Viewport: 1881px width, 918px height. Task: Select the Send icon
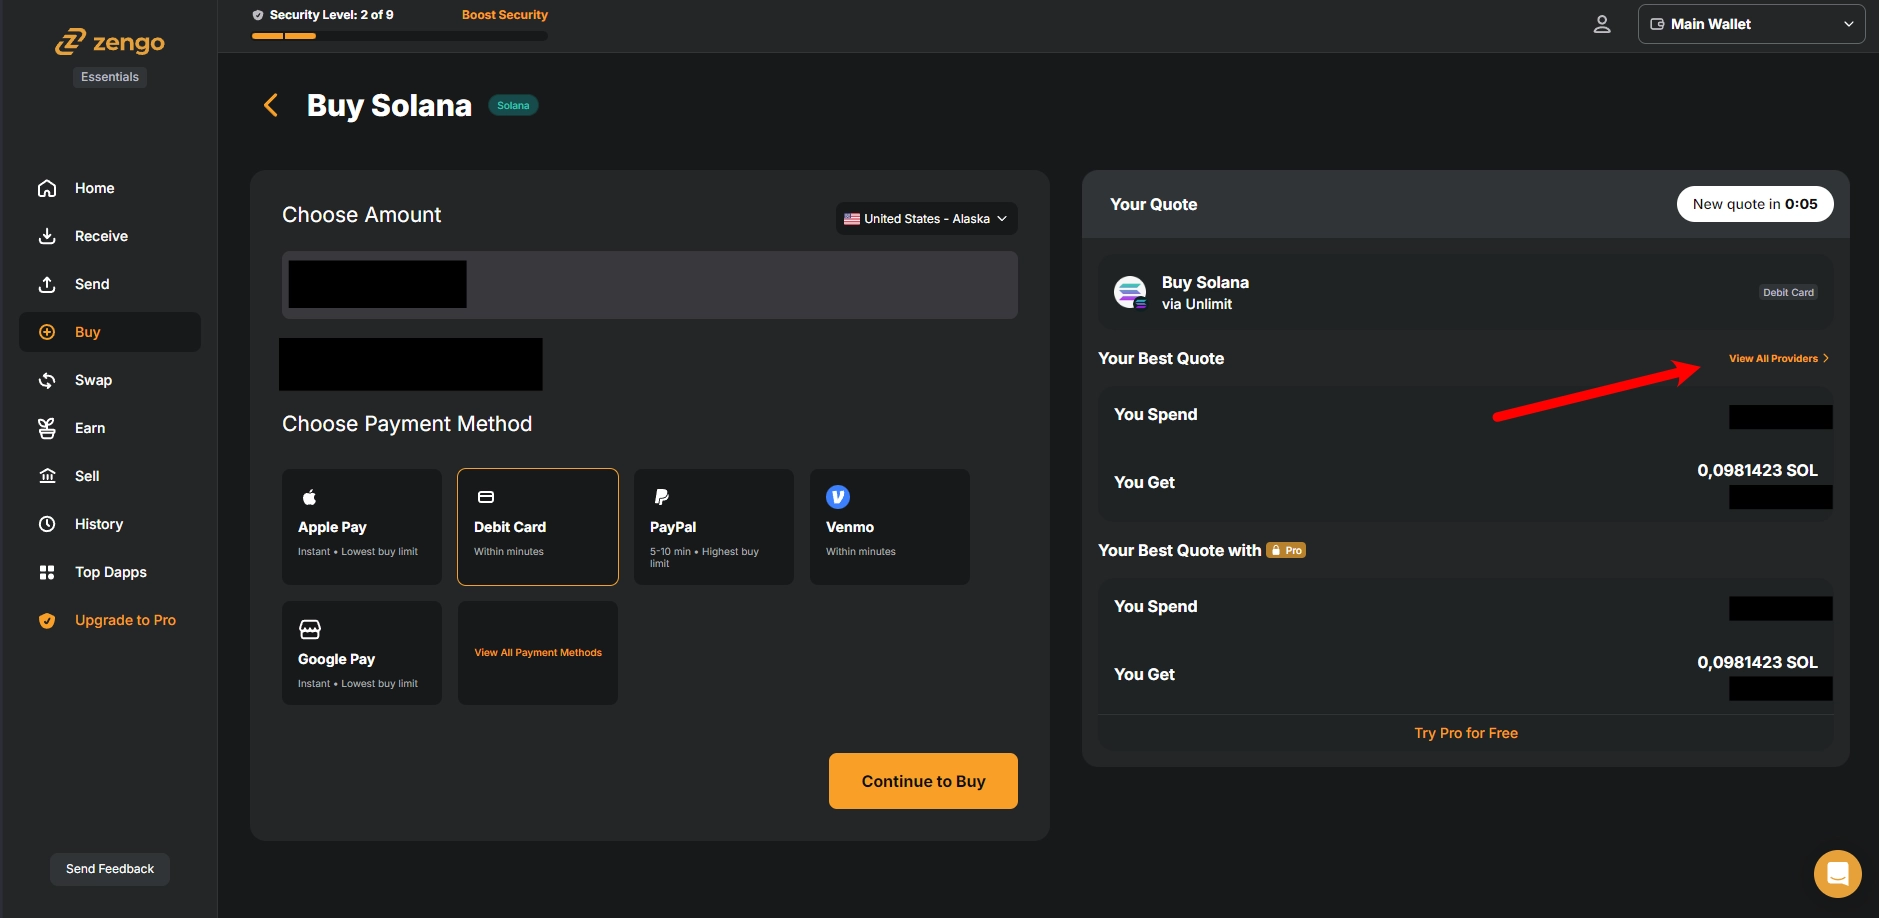click(x=90, y=284)
